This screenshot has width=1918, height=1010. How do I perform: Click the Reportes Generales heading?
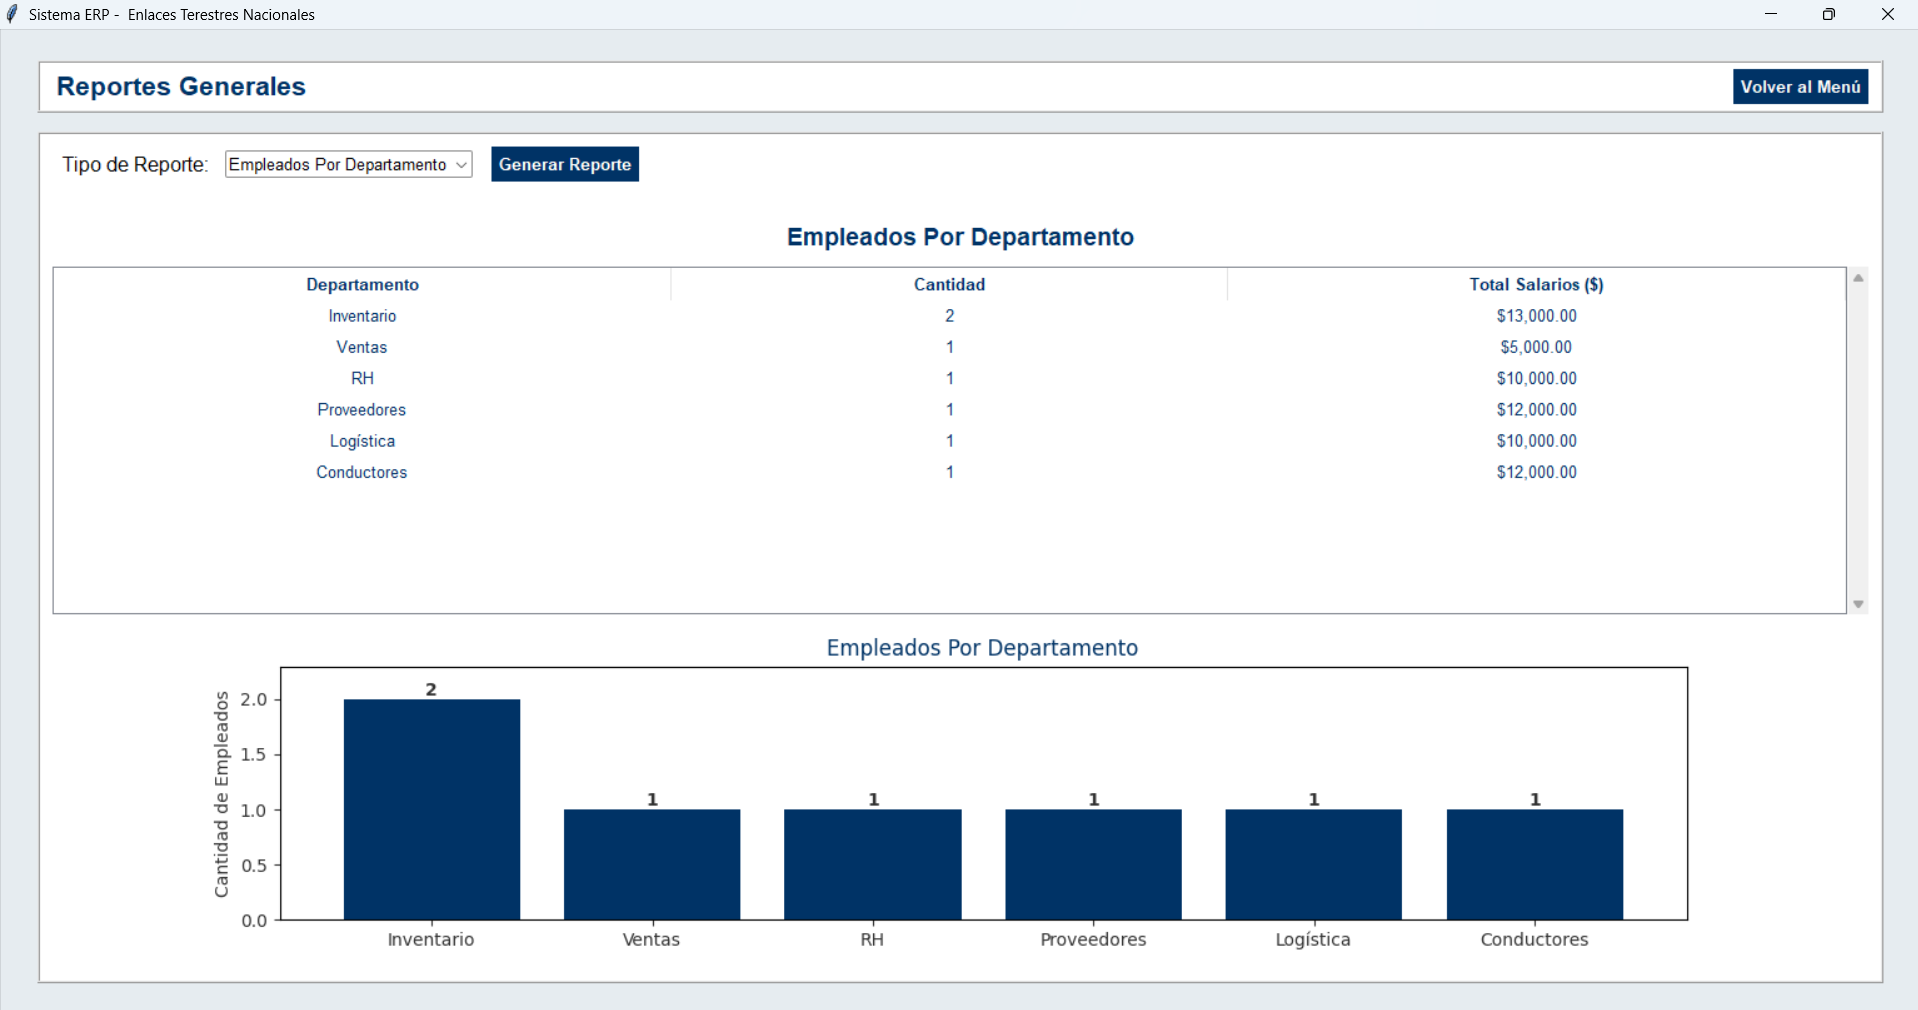coord(181,87)
